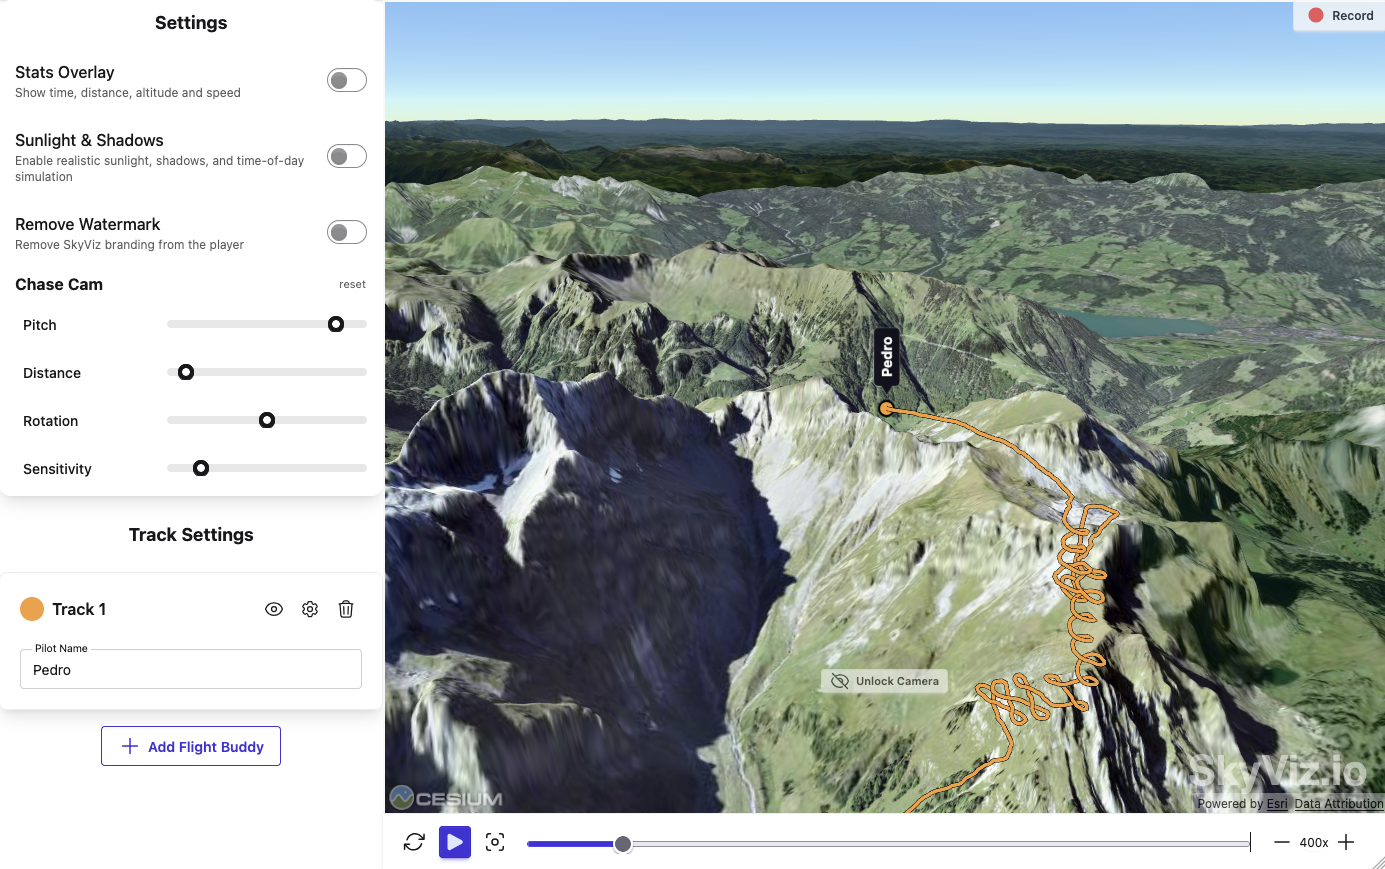Screen dimensions: 1385x869
Task: Zoom out with the minus playback speed control
Action: pos(1281,842)
